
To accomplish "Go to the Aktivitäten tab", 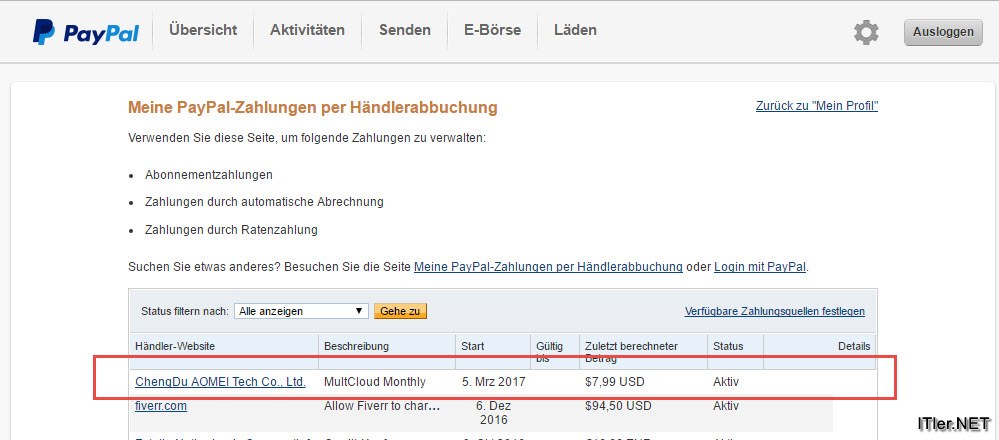I will pyautogui.click(x=307, y=30).
